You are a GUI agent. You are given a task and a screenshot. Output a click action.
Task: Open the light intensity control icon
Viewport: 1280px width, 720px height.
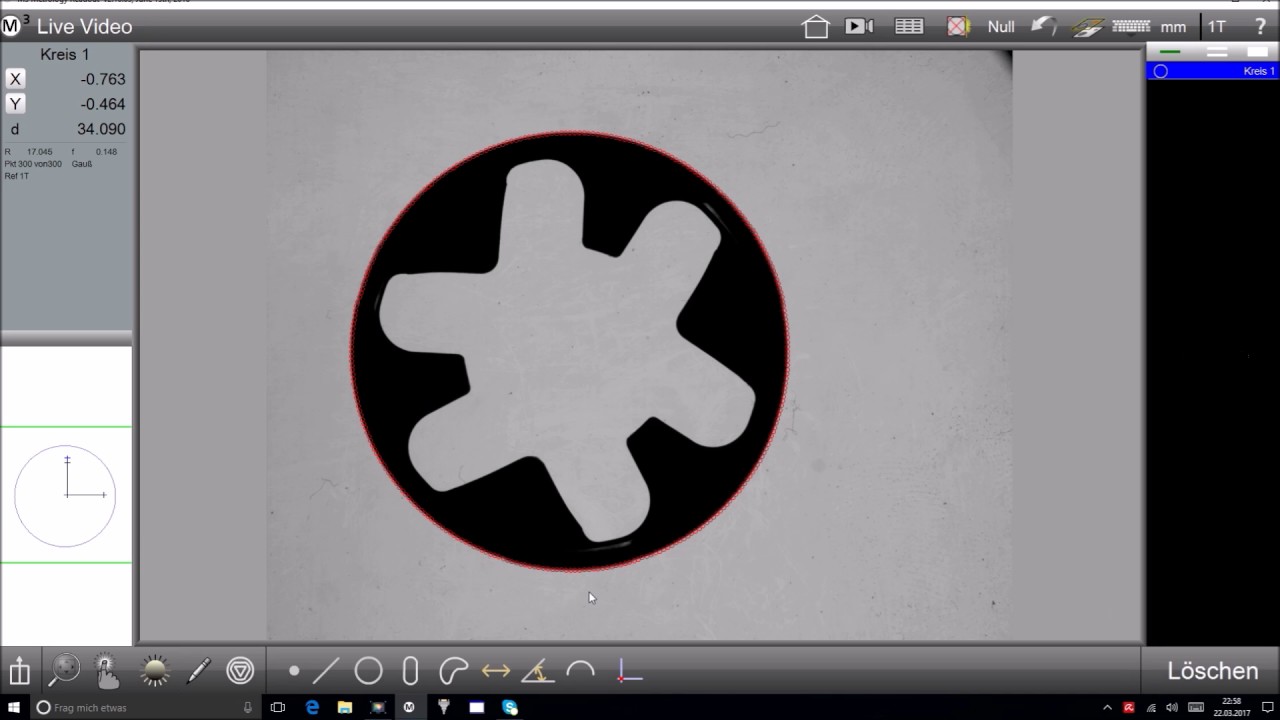coord(154,670)
